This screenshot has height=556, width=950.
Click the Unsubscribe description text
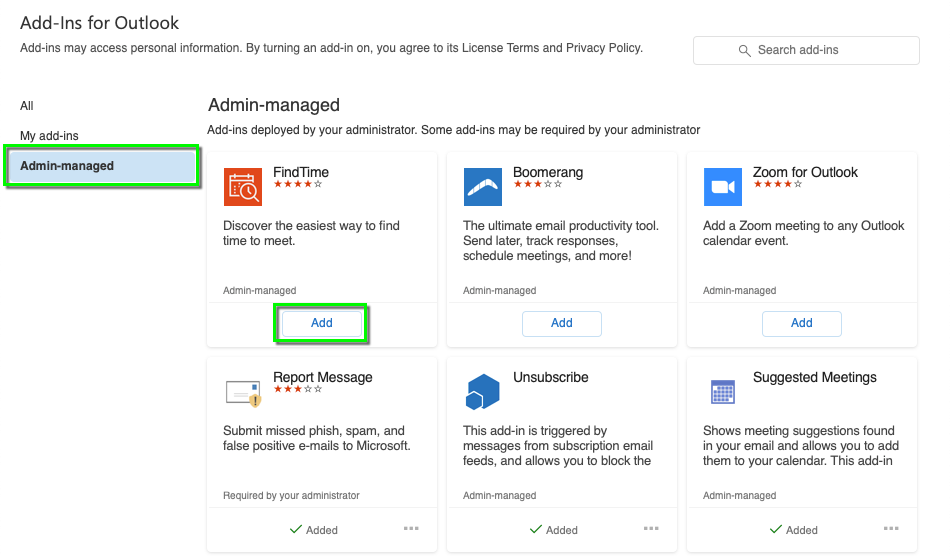click(x=558, y=446)
